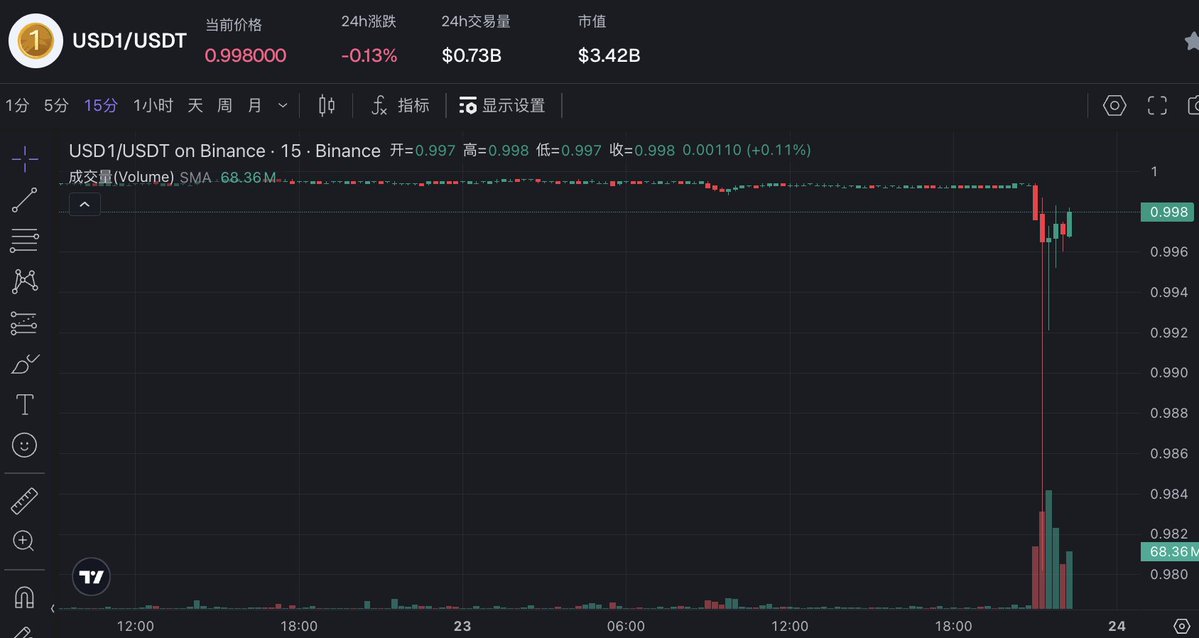Select the brush drawing tool
Viewport: 1199px width, 638px height.
pyautogui.click(x=24, y=364)
